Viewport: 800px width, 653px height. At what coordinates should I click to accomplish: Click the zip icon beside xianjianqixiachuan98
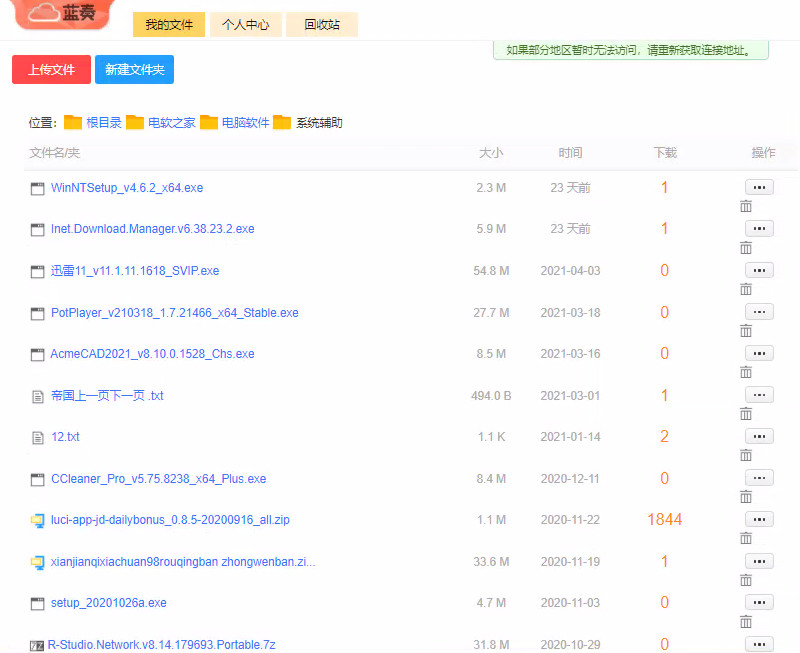pos(37,563)
